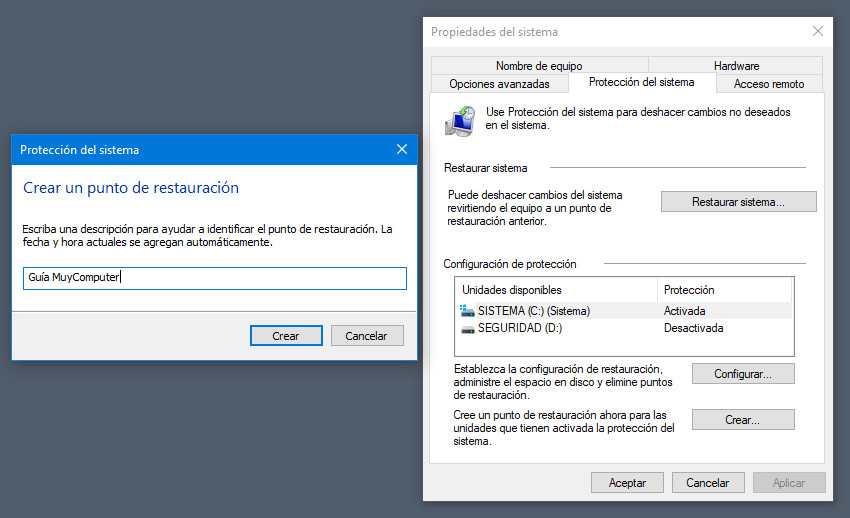
Task: Click Cancelar in Propiedades del sistema window
Action: click(x=708, y=483)
